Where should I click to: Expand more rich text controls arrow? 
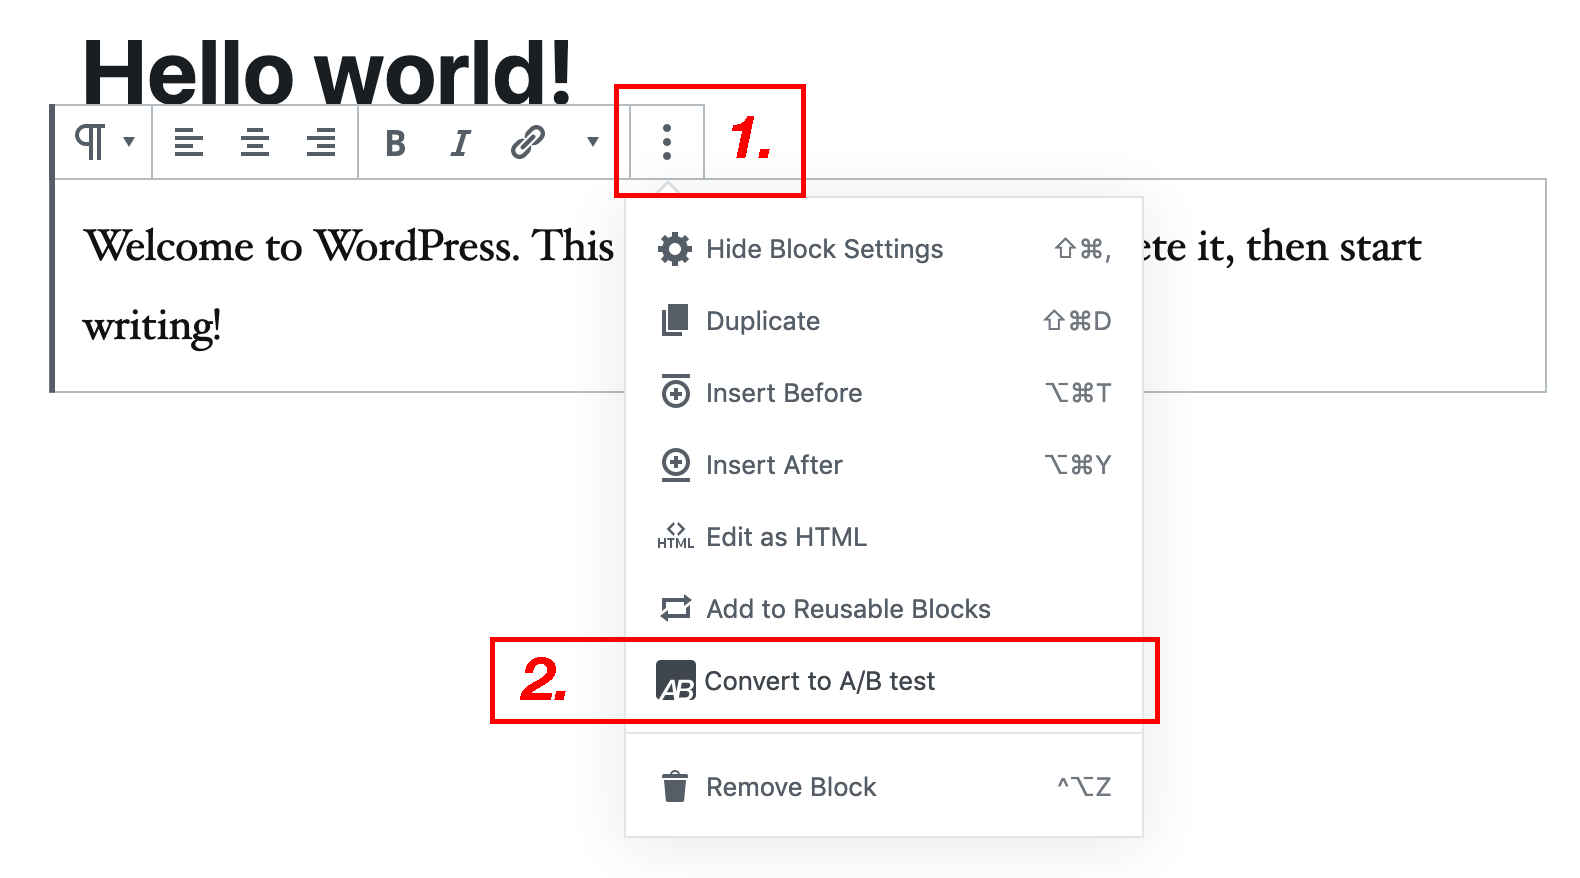click(x=593, y=141)
